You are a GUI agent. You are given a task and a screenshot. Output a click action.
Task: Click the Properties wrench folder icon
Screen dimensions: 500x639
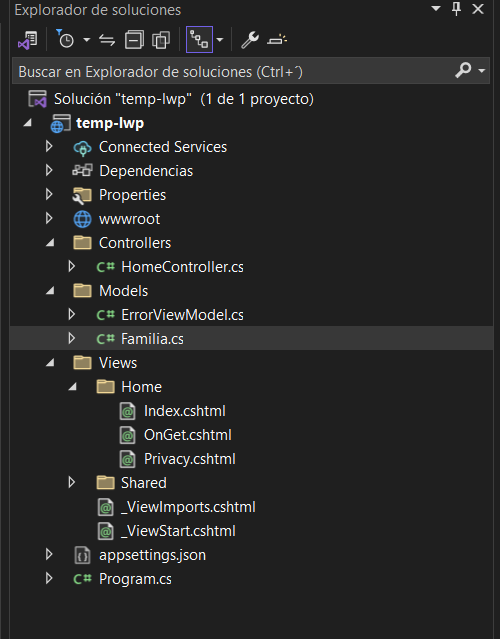[x=82, y=196]
